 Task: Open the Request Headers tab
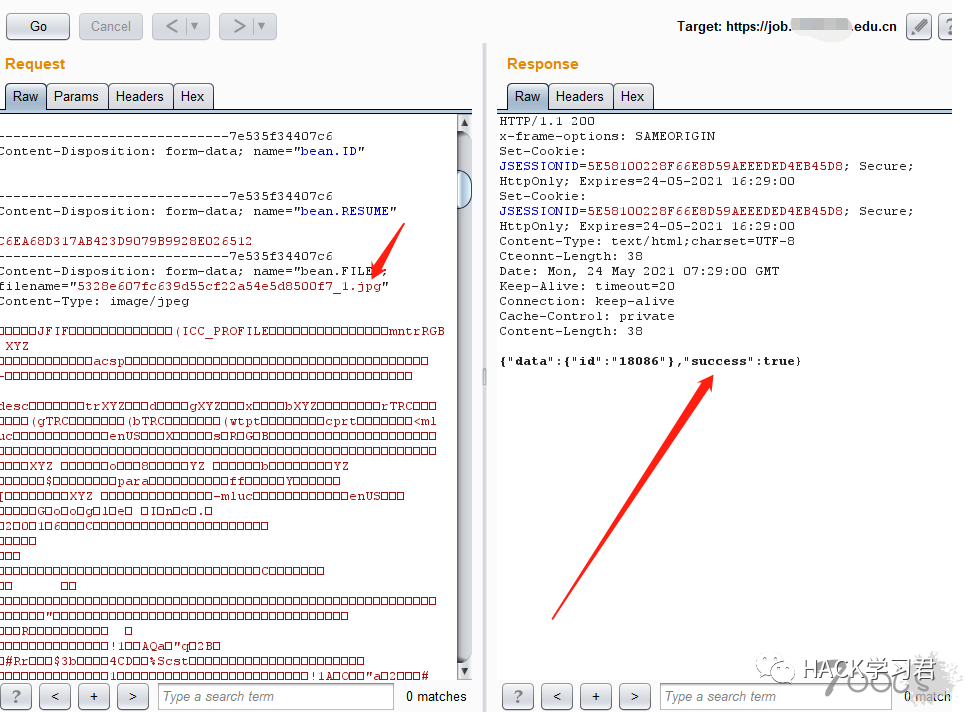[x=139, y=97]
